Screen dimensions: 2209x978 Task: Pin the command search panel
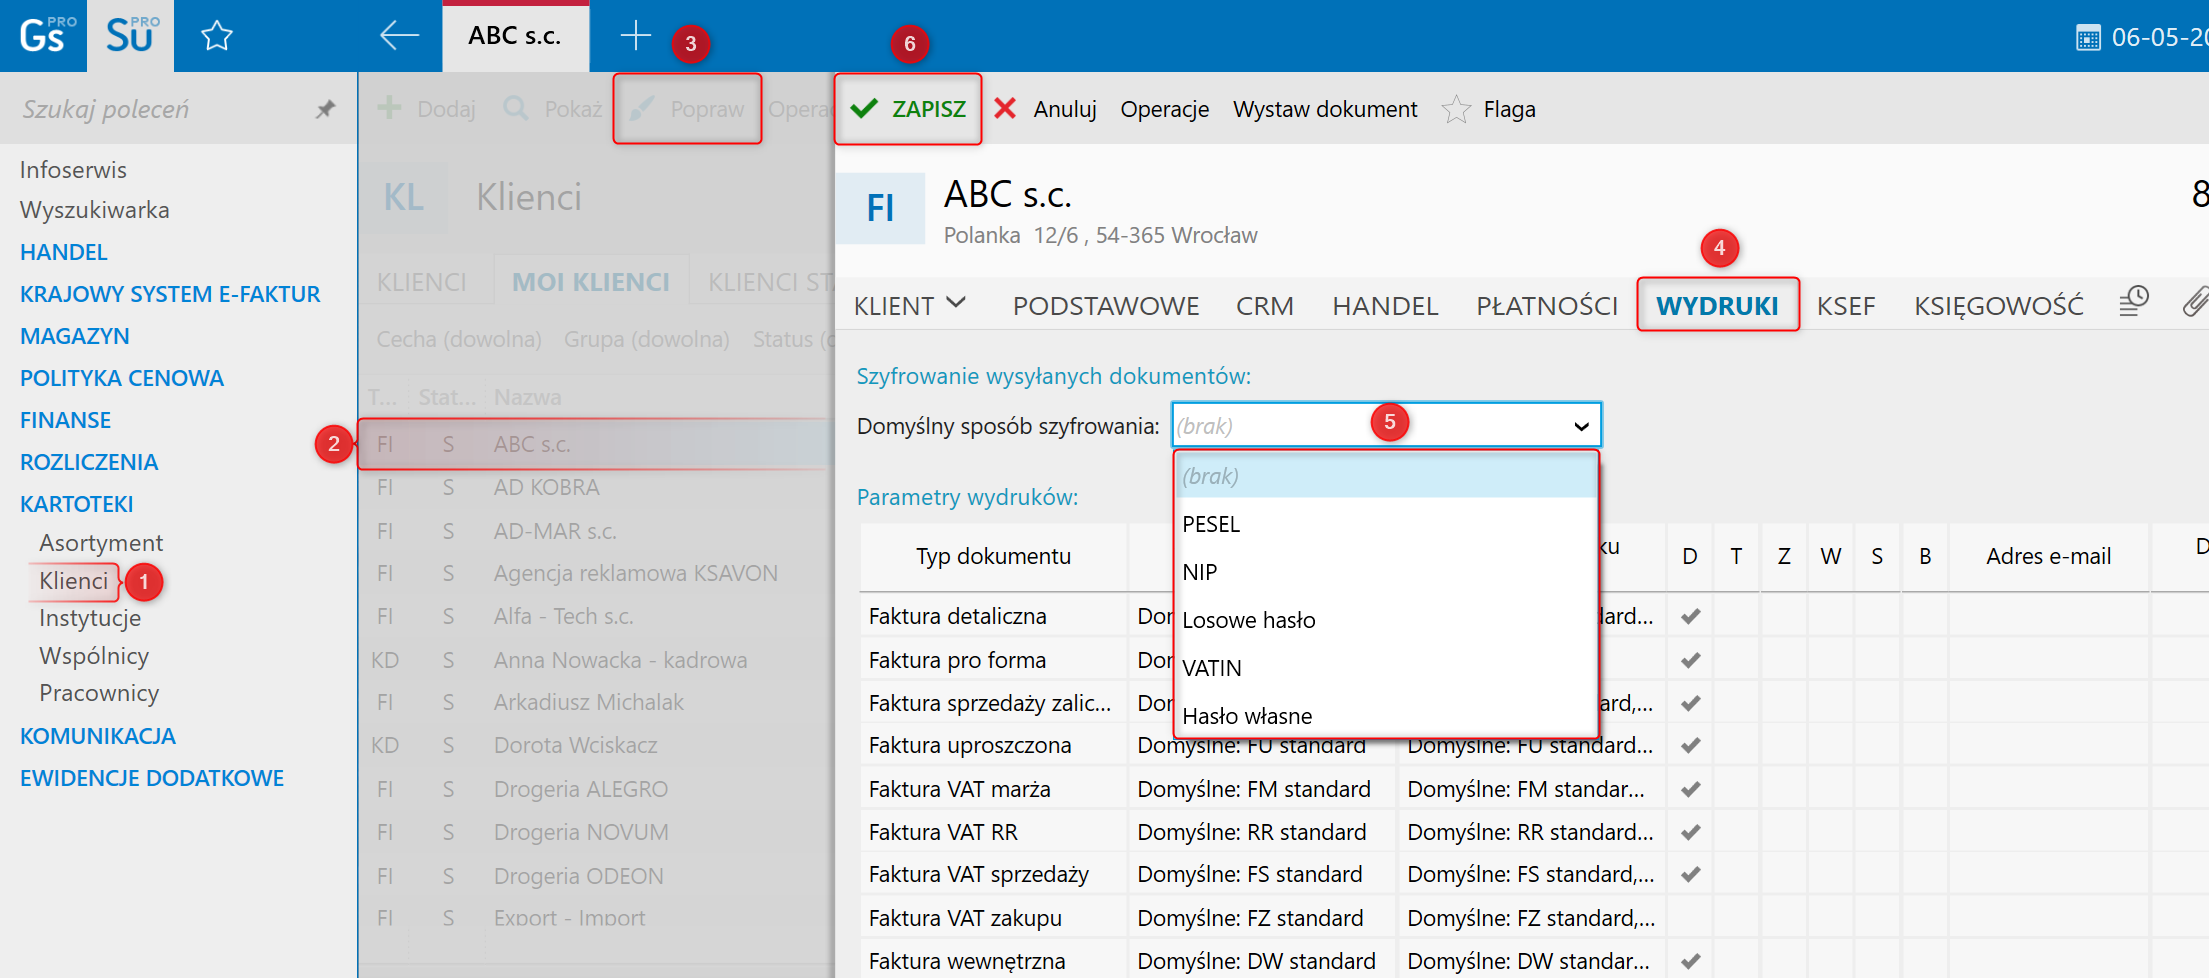[x=326, y=109]
